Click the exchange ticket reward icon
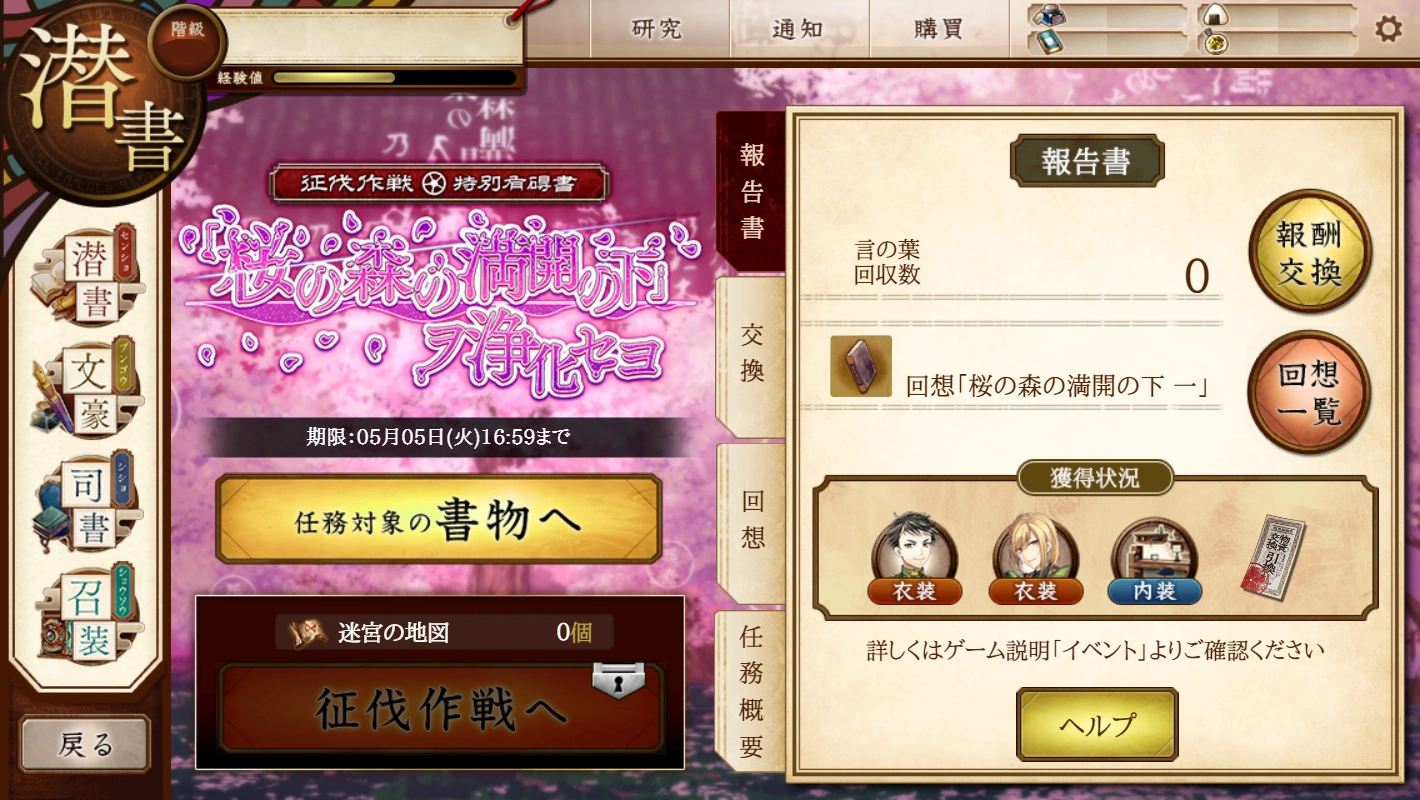 point(1273,558)
